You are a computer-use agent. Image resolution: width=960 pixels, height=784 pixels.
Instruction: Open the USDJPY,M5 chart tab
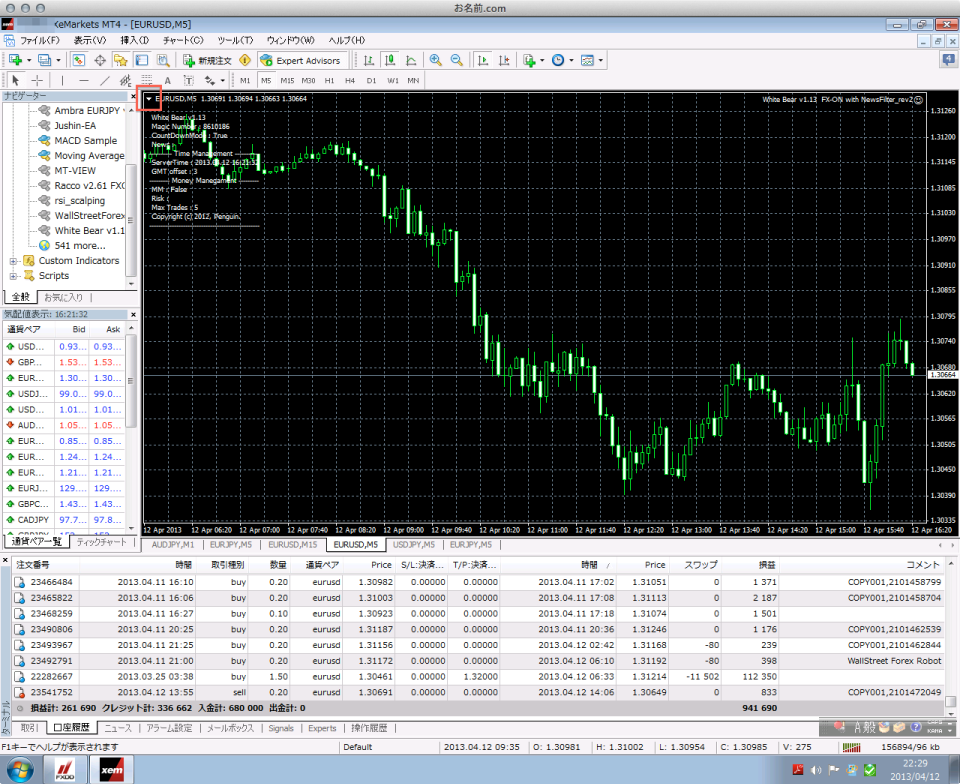[x=414, y=544]
